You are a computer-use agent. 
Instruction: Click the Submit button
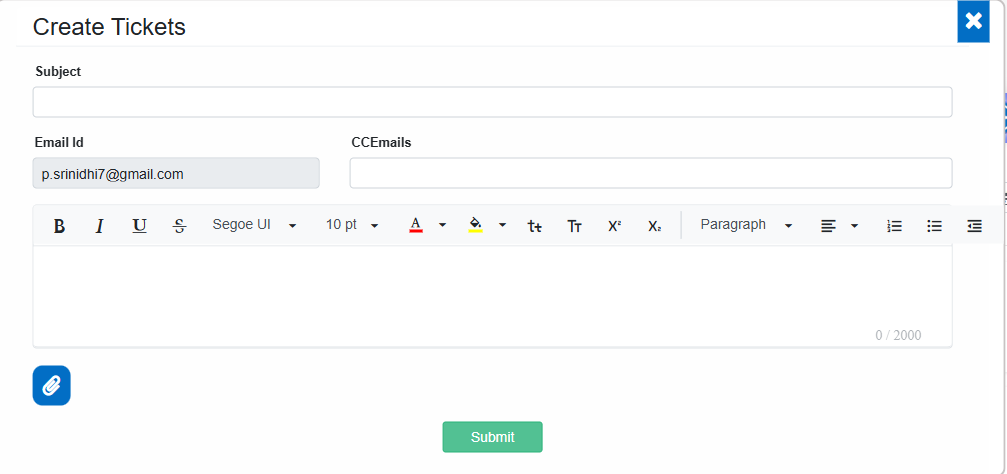click(492, 437)
